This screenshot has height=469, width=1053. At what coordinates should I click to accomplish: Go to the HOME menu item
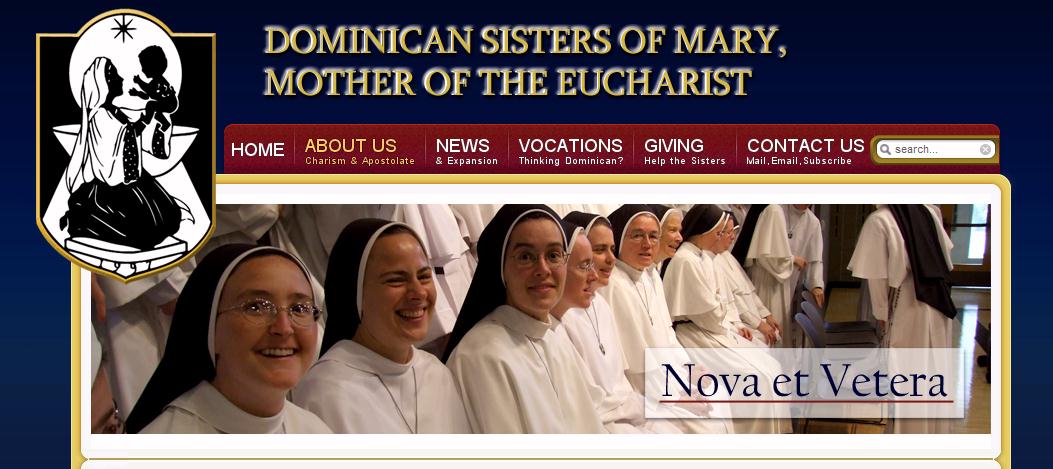point(258,150)
